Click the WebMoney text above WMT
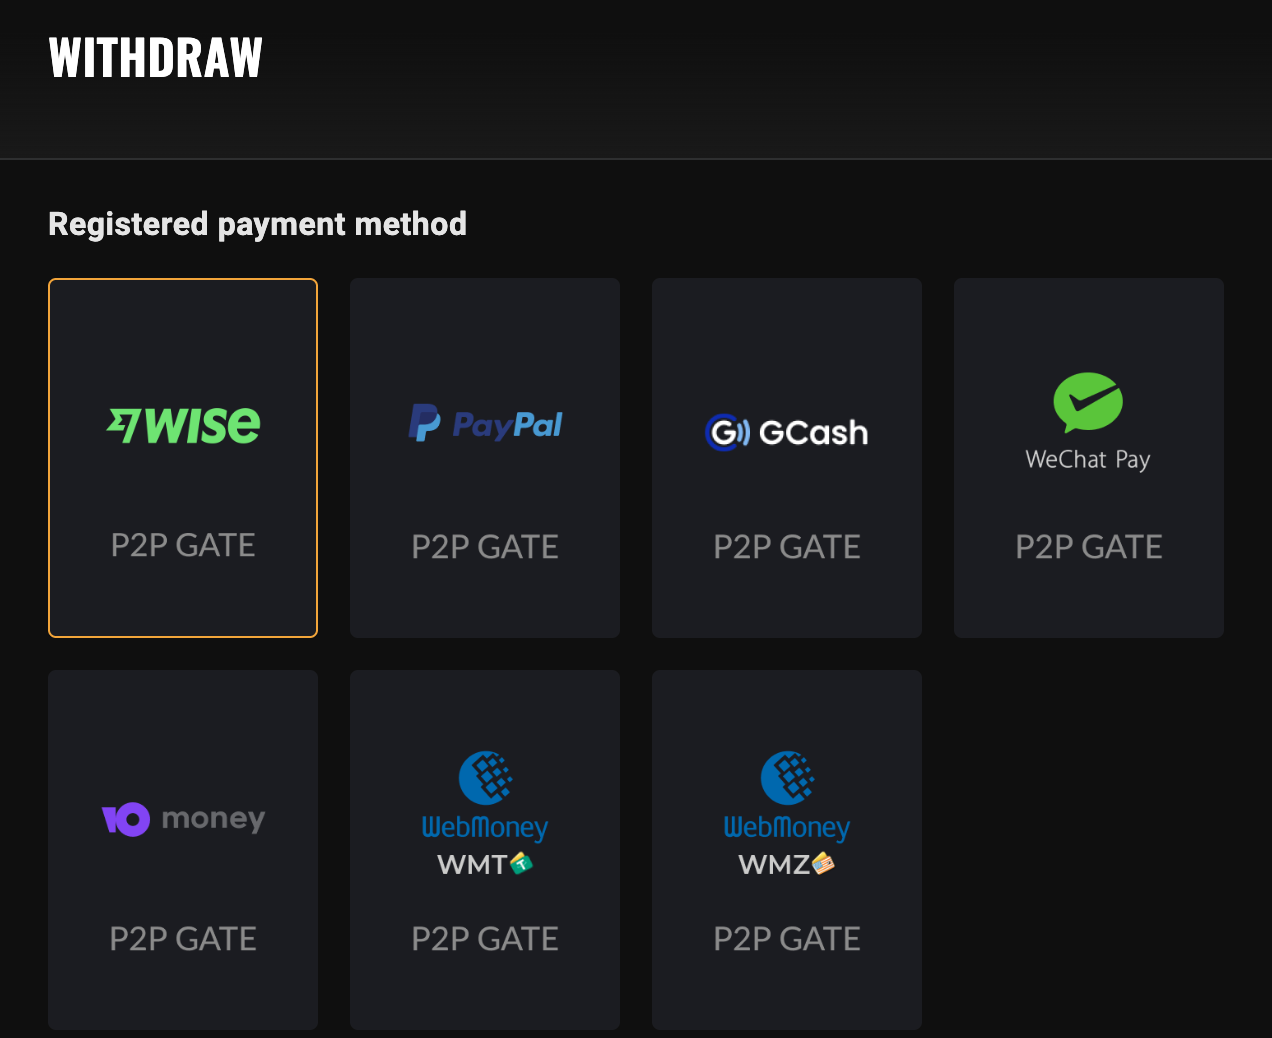 pyautogui.click(x=485, y=828)
